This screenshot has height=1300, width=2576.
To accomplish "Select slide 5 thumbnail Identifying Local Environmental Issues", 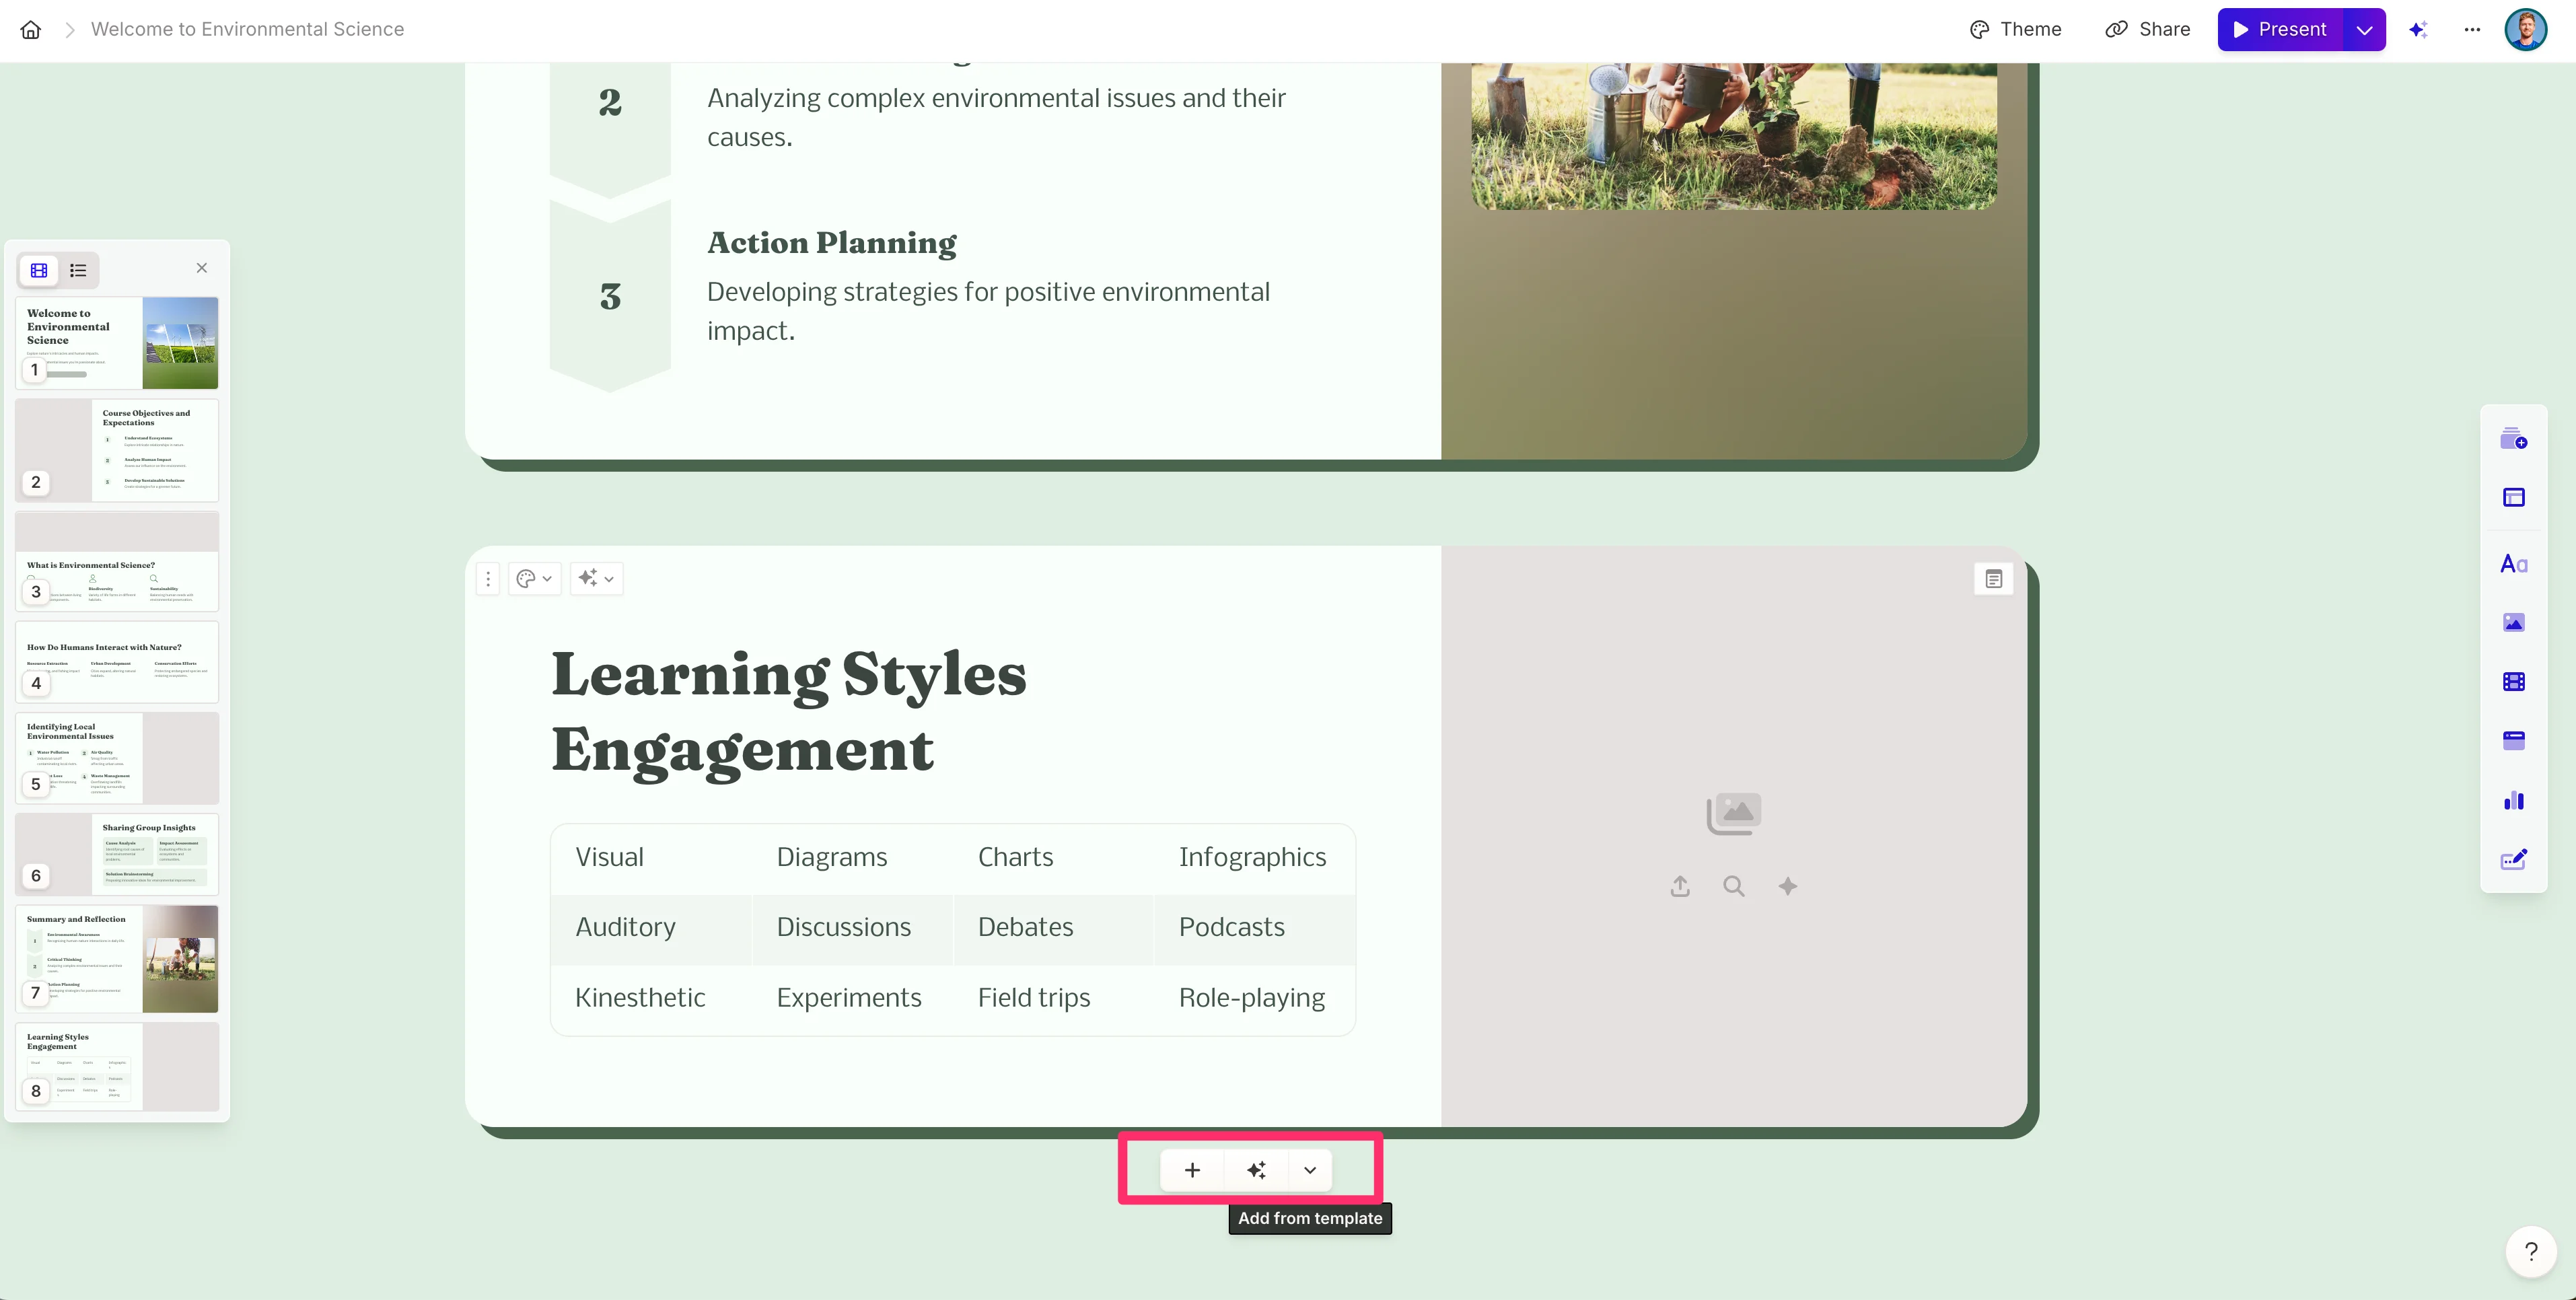I will click(117, 757).
